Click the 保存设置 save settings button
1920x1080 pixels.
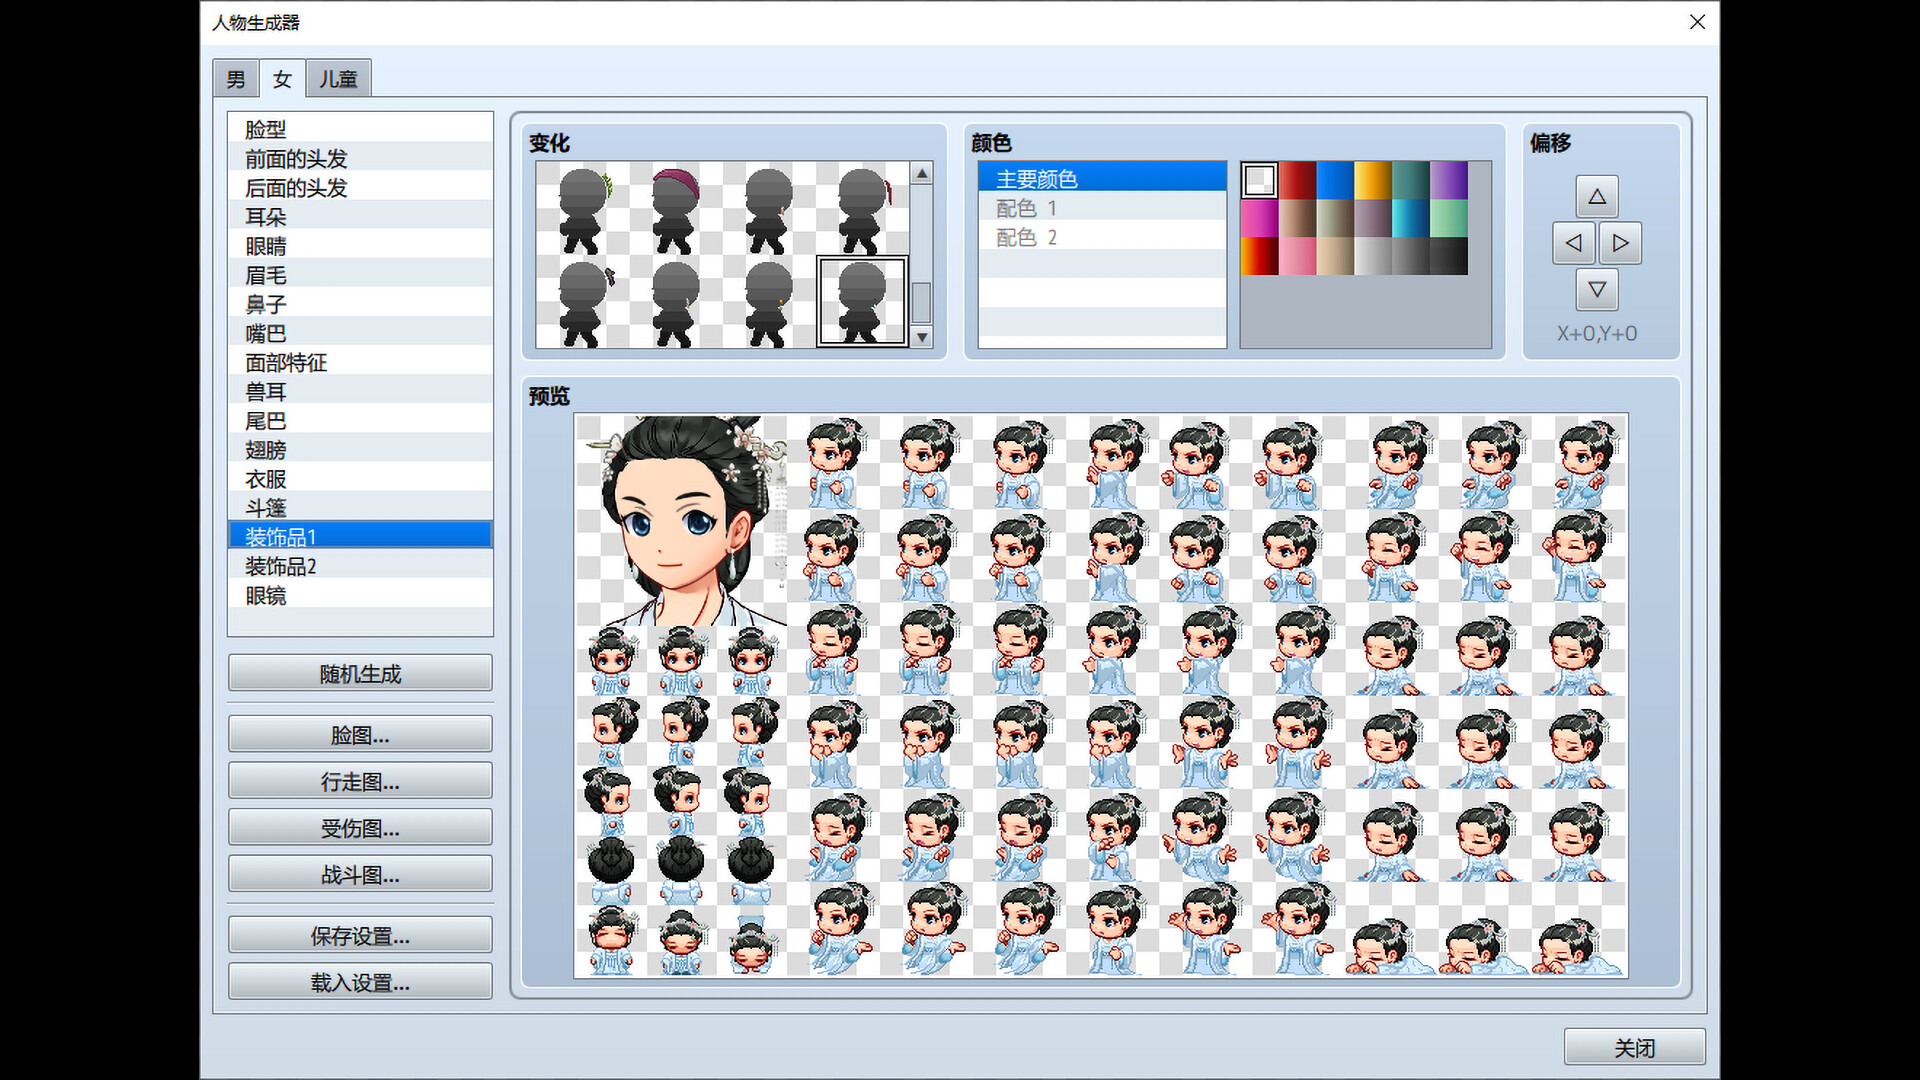[360, 935]
